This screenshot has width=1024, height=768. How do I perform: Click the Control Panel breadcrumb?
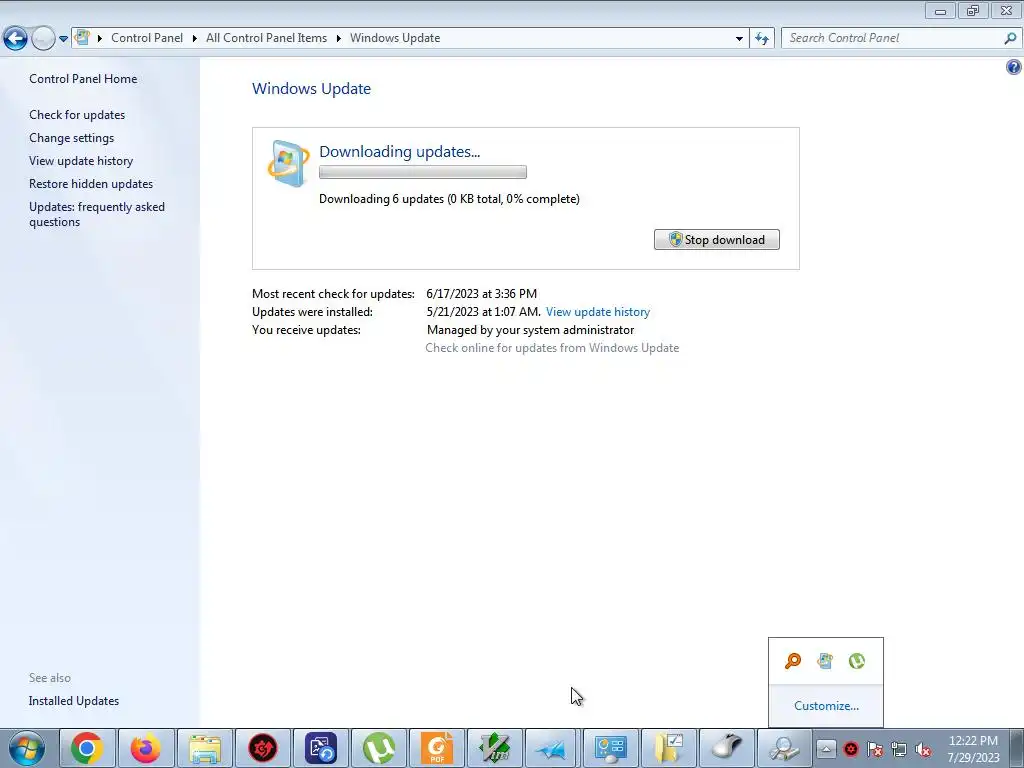click(147, 38)
